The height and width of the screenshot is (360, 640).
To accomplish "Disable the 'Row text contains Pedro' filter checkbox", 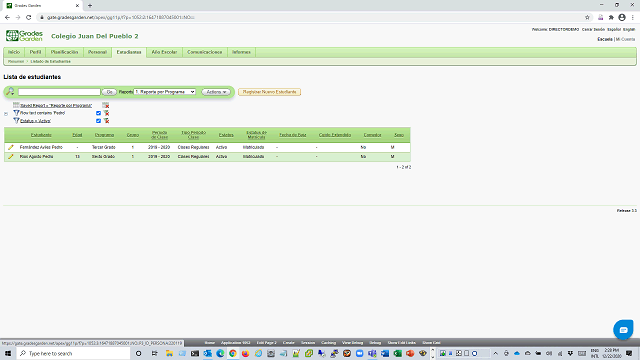I will point(98,113).
